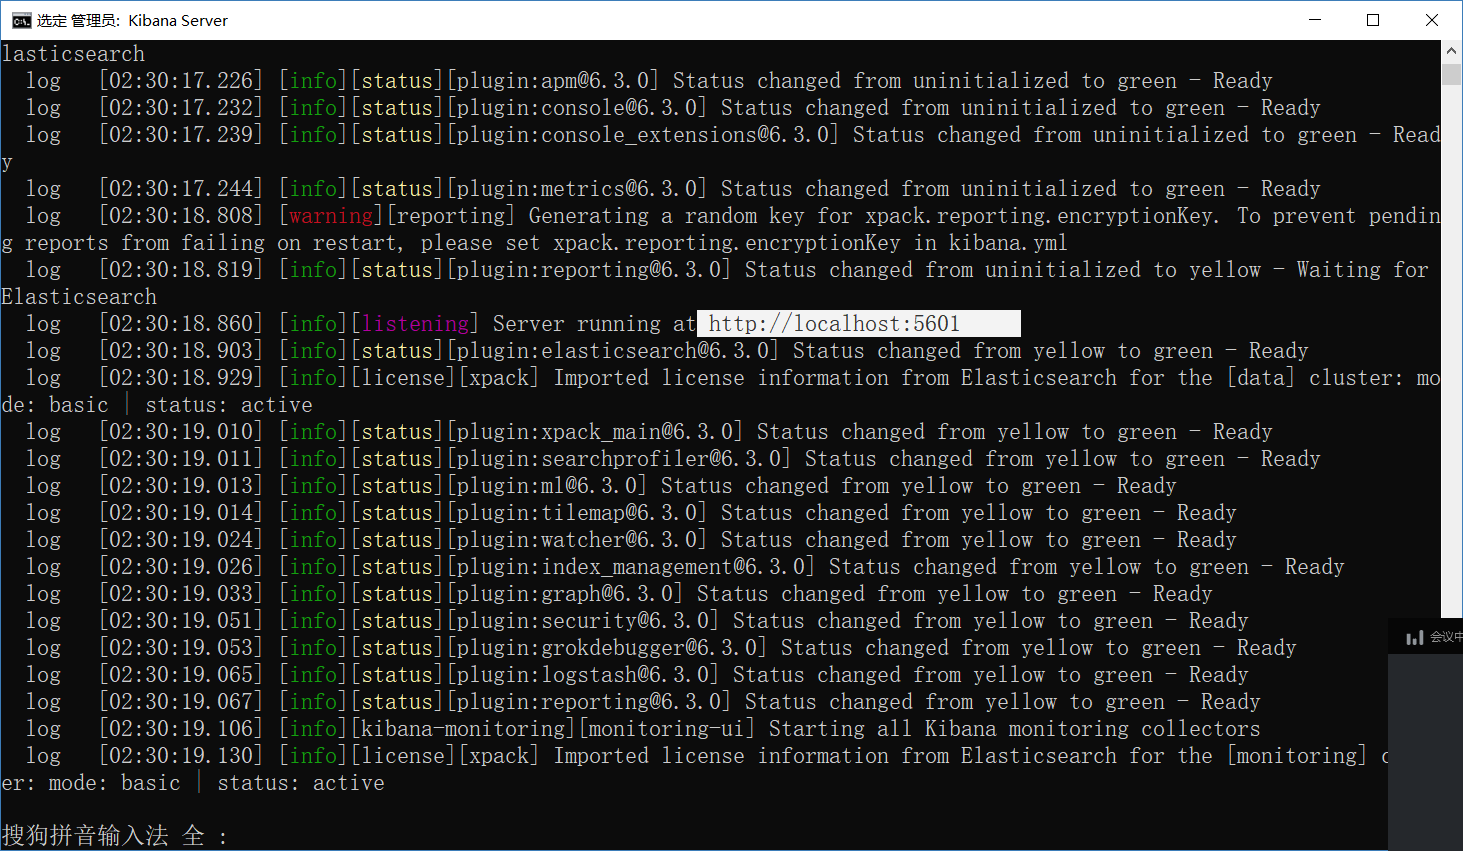
Task: Click 'plugin:grokdebugger@6.3.0' text
Action: point(607,648)
